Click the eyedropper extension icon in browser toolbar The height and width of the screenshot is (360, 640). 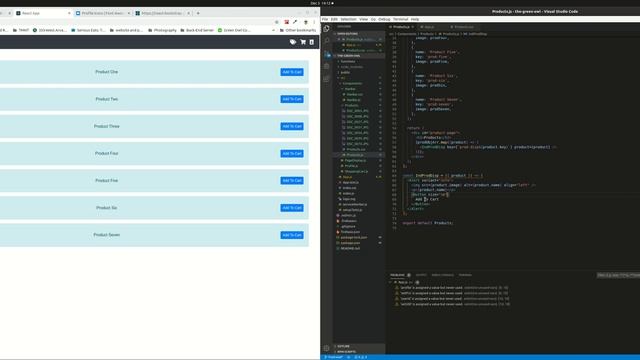(x=295, y=22)
